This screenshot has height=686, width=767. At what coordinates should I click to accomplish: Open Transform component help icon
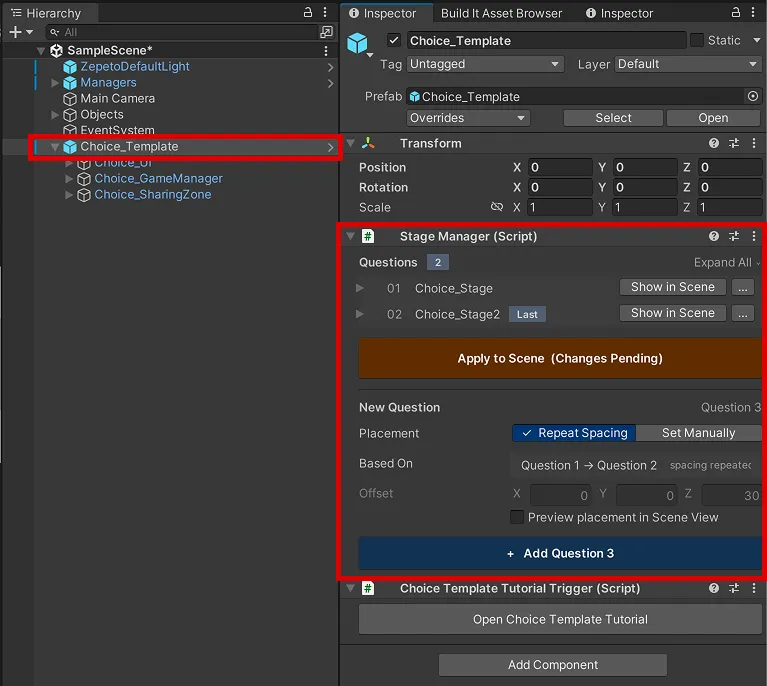pos(714,143)
